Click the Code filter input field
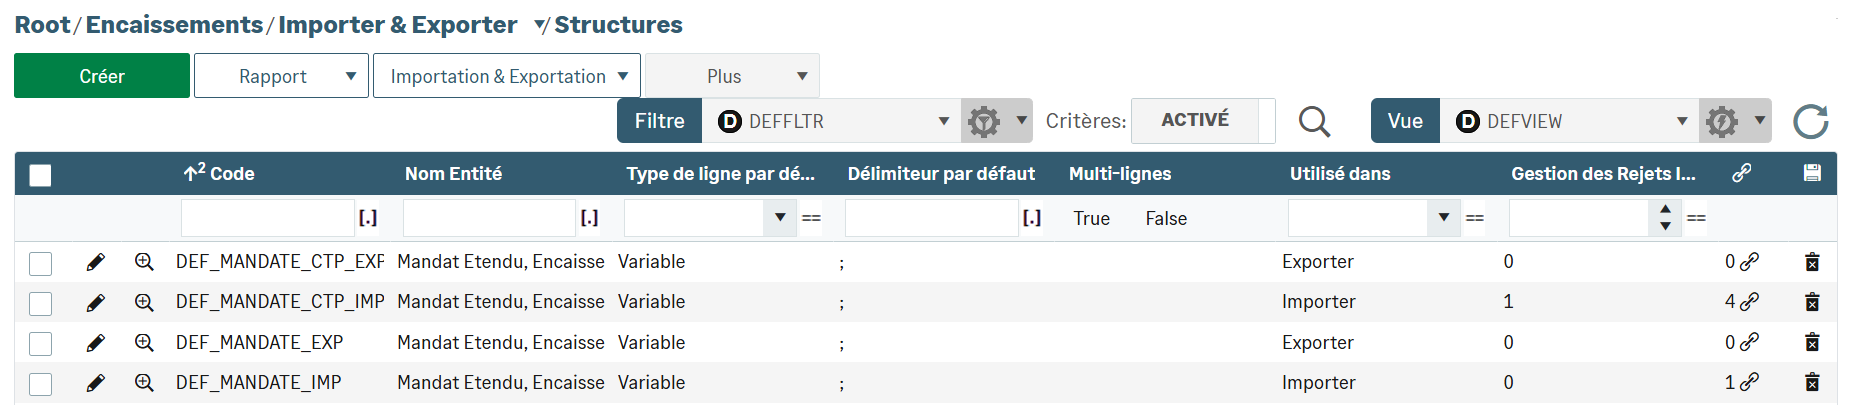This screenshot has height=405, width=1854. pos(267,218)
